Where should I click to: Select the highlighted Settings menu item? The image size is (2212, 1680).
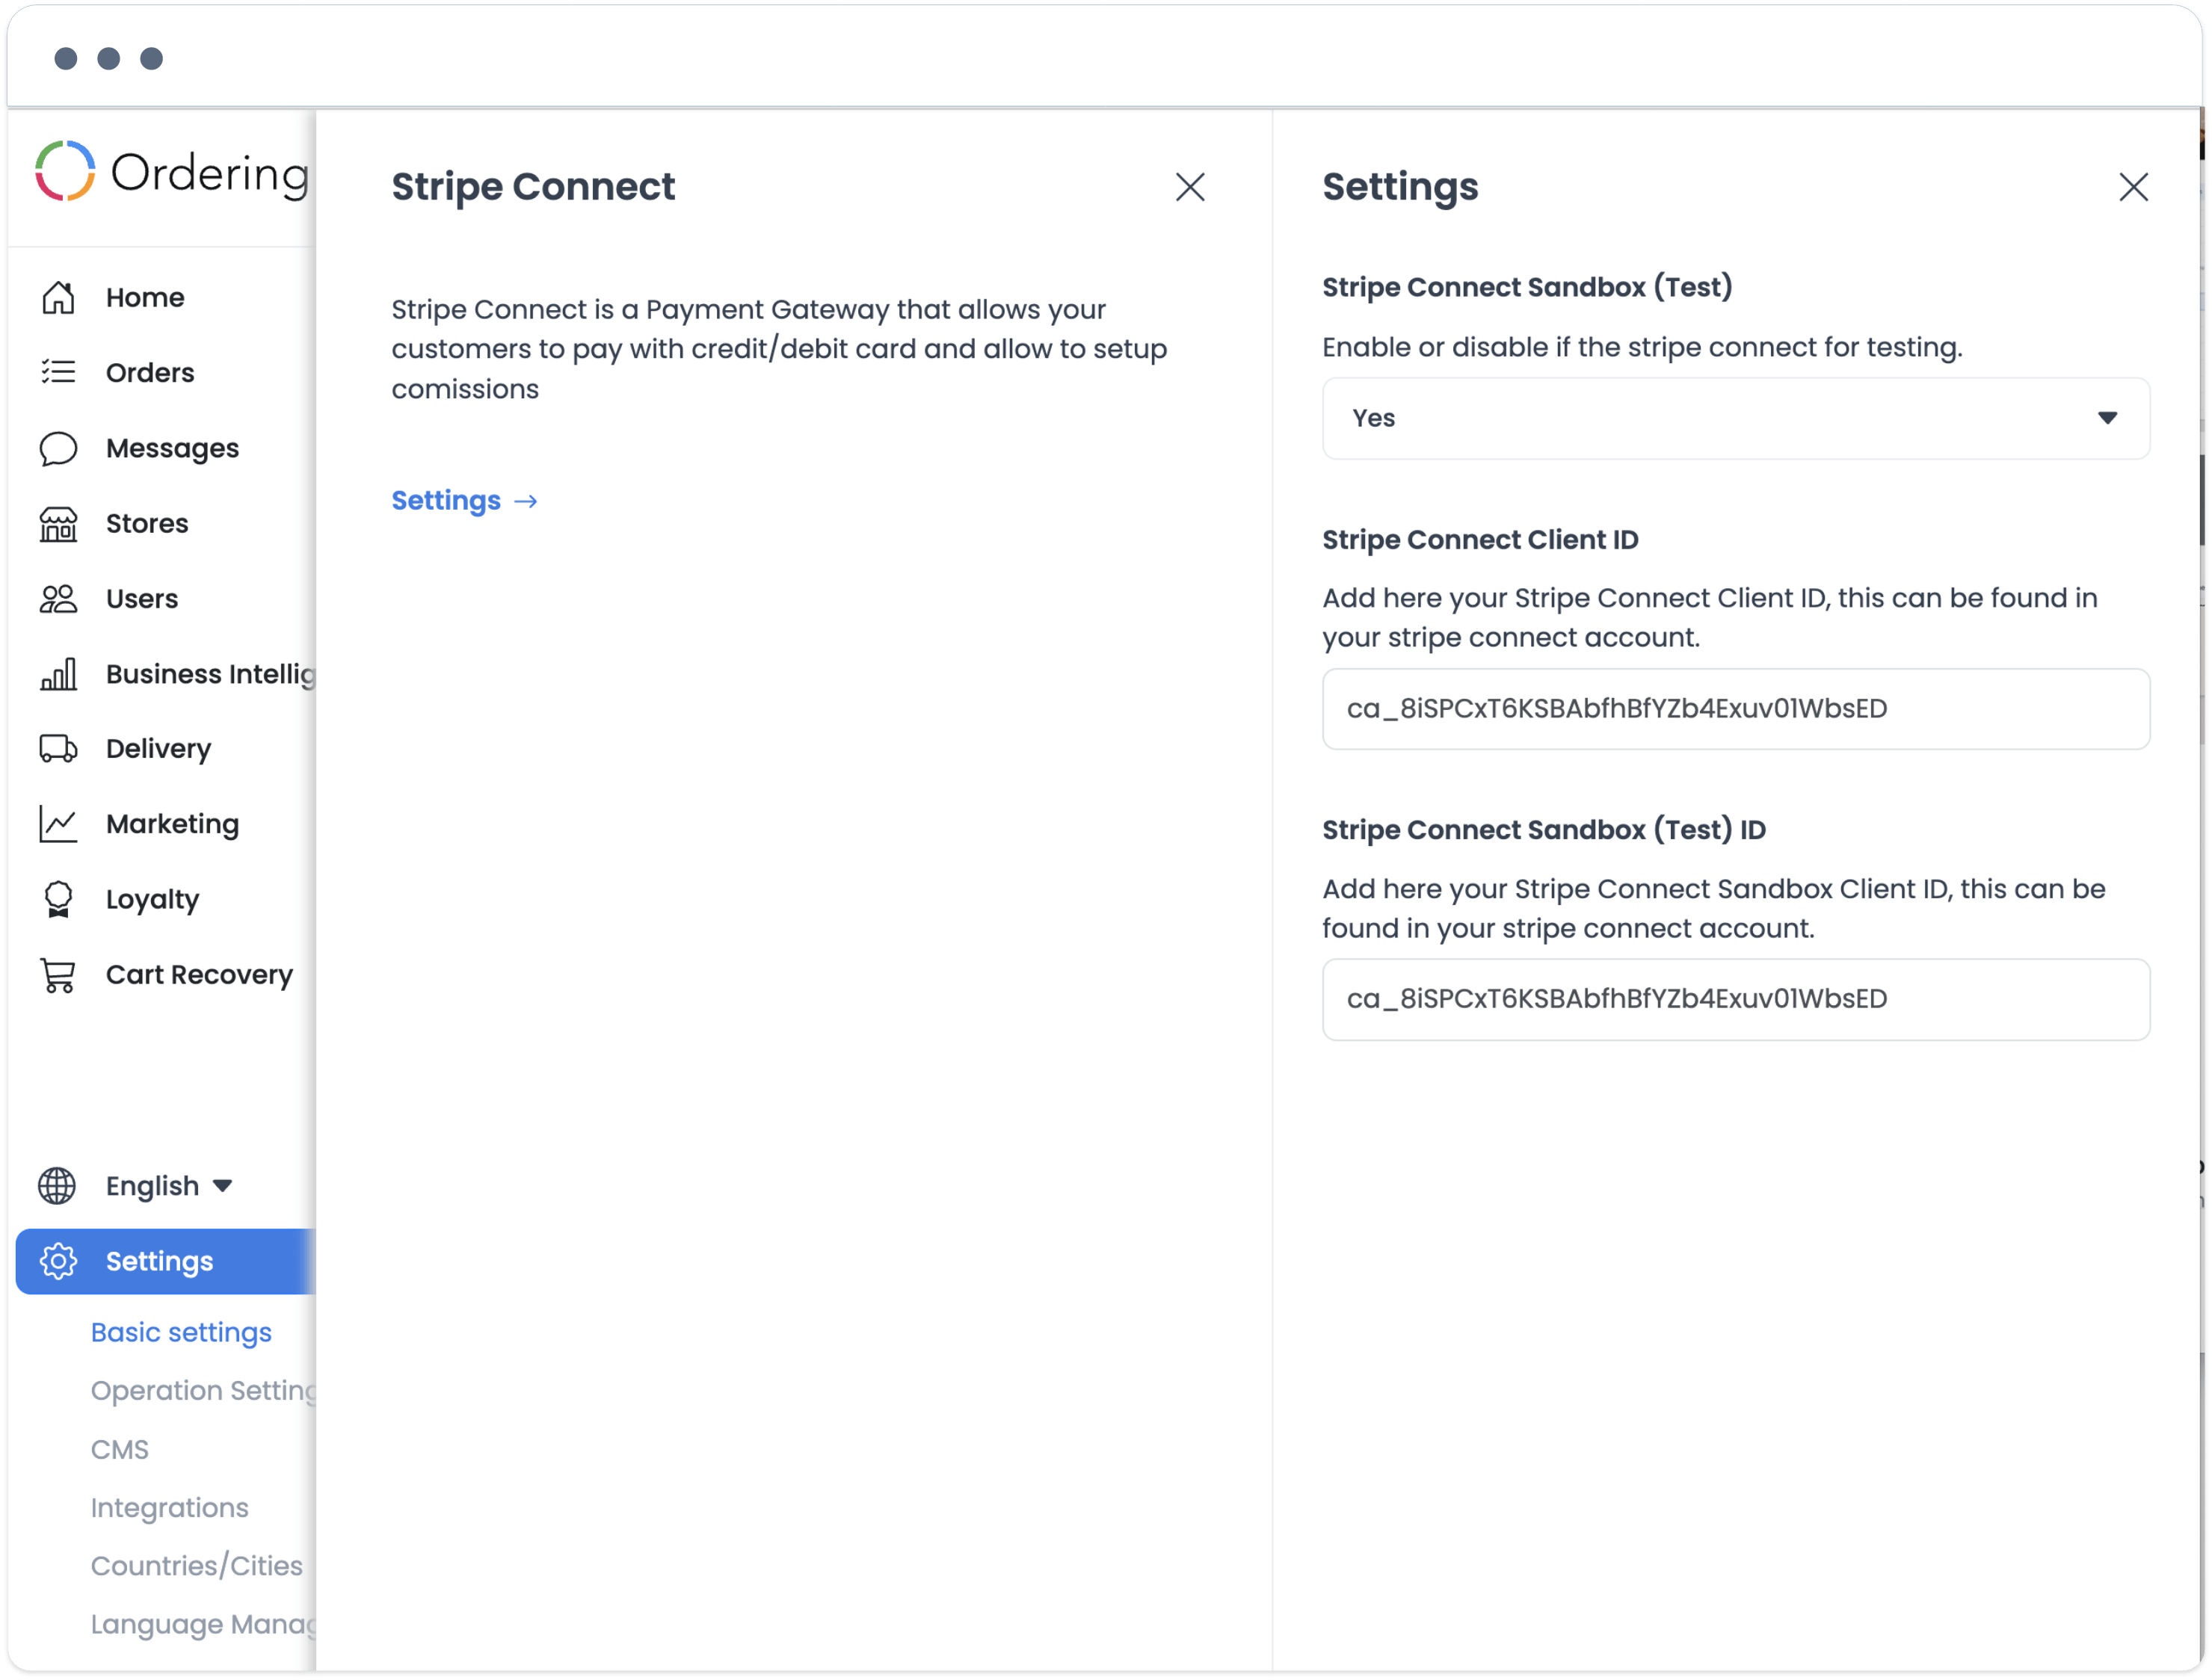[166, 1261]
